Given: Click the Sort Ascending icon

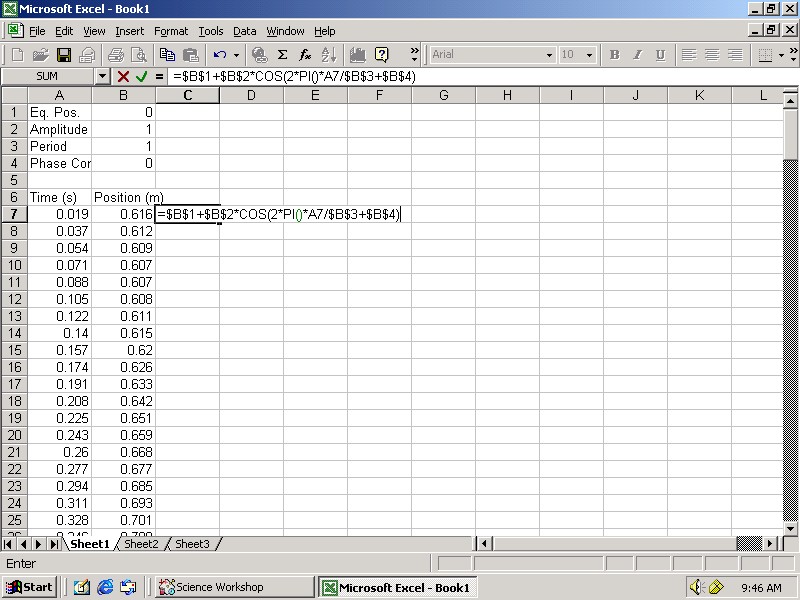Looking at the screenshot, I should point(329,55).
